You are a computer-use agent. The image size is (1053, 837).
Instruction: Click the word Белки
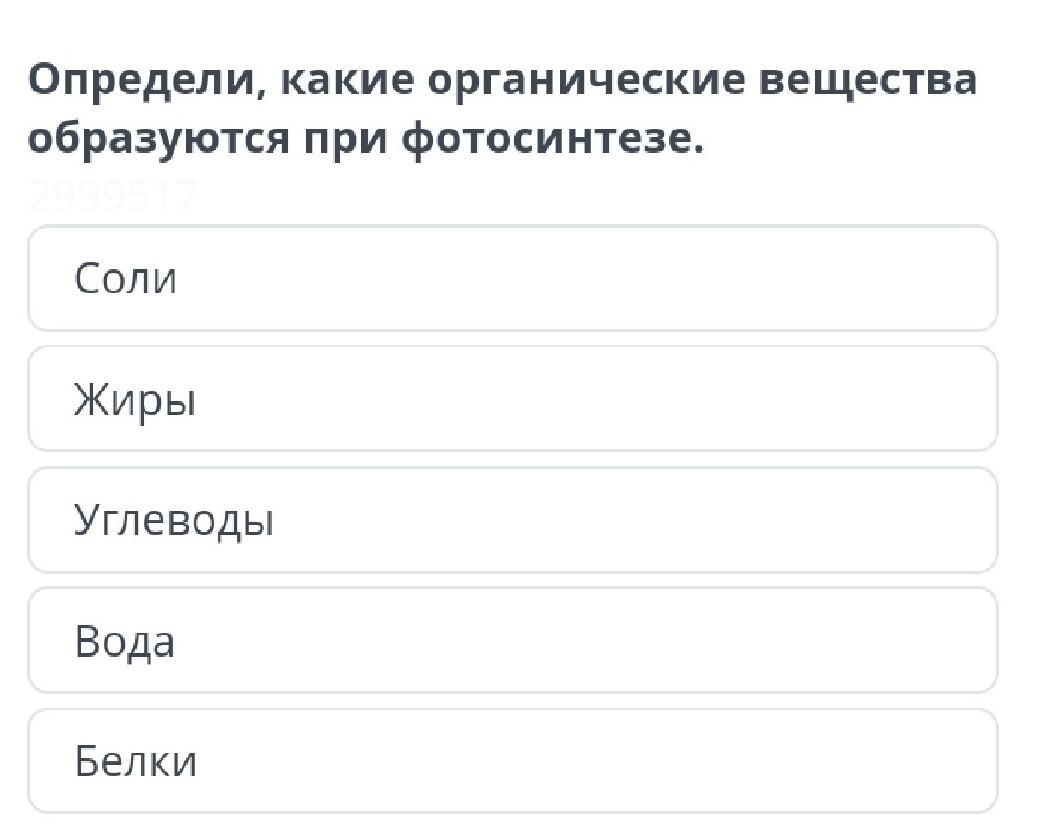[135, 762]
